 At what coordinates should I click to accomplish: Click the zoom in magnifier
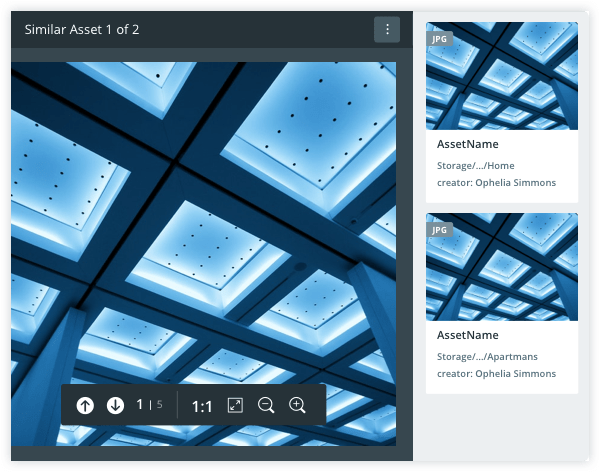[297, 405]
